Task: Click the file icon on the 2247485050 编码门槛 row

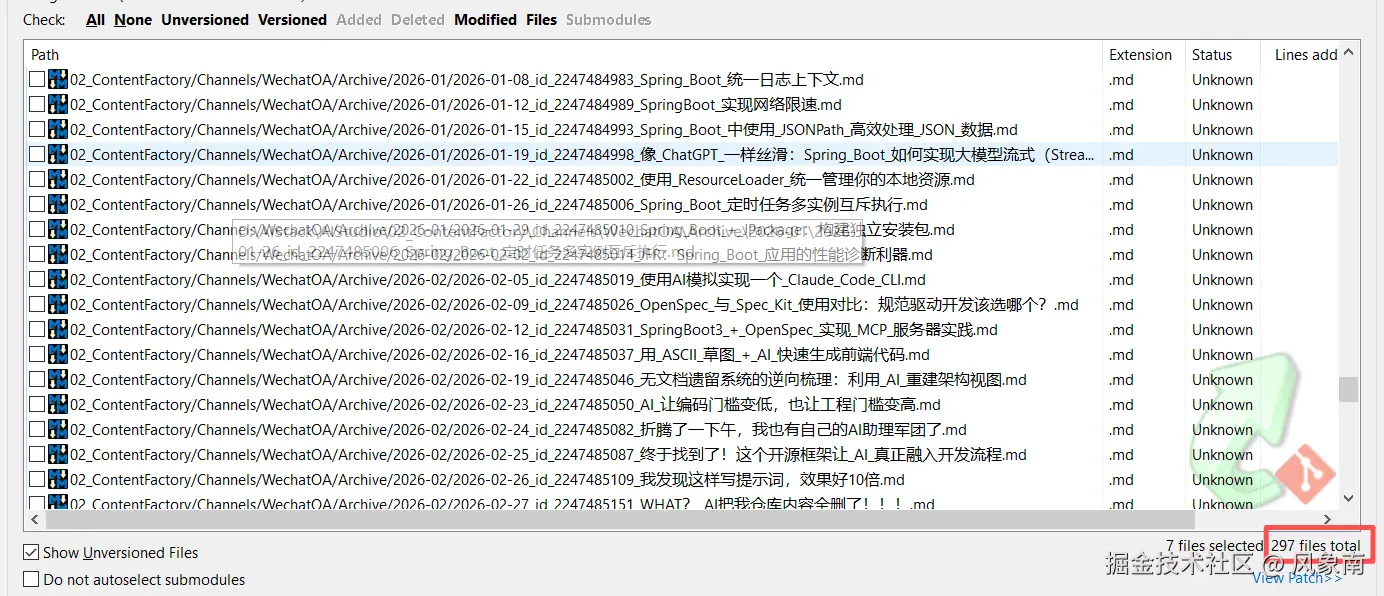Action: (58, 405)
